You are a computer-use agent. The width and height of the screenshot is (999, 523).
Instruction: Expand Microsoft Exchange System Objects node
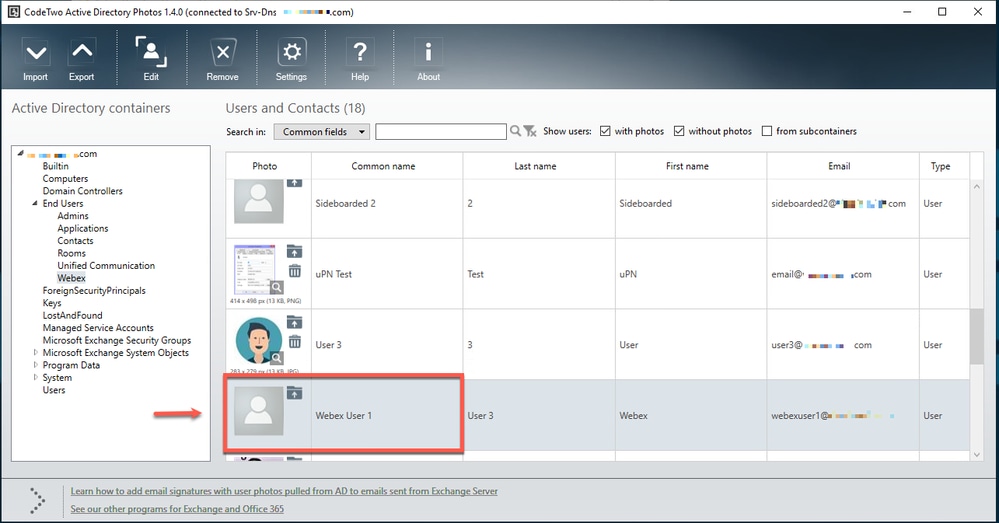(x=36, y=352)
